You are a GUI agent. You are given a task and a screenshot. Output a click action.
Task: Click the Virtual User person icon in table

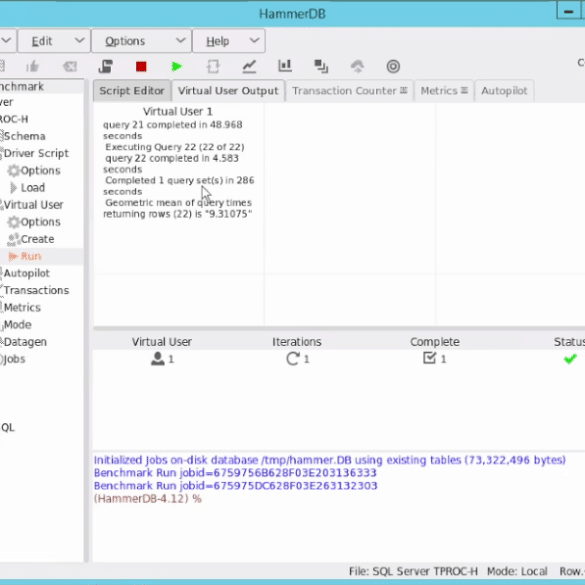point(157,359)
